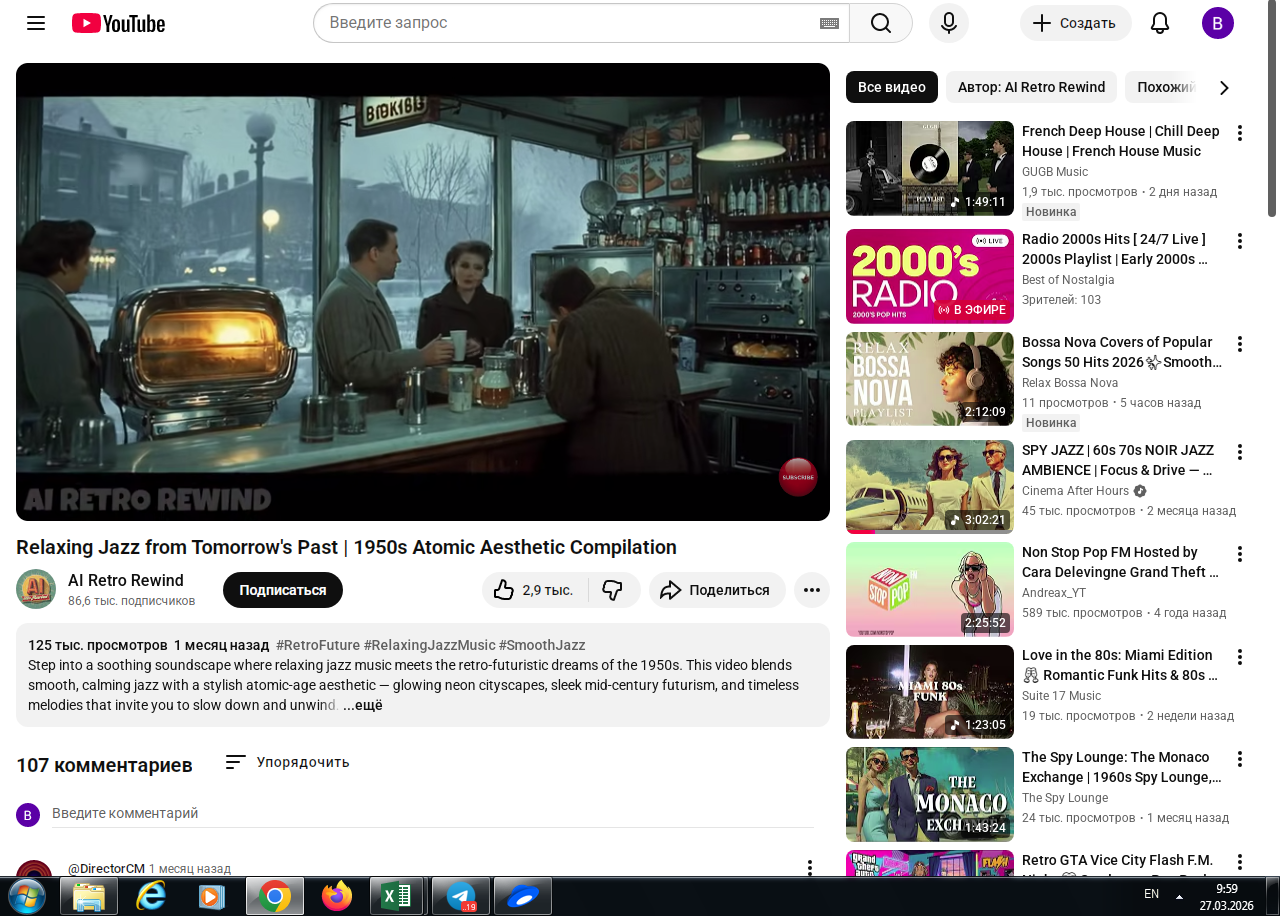This screenshot has height=916, width=1280.
Task: Click the SPY JAZZ video's red progress bar
Action: click(860, 532)
